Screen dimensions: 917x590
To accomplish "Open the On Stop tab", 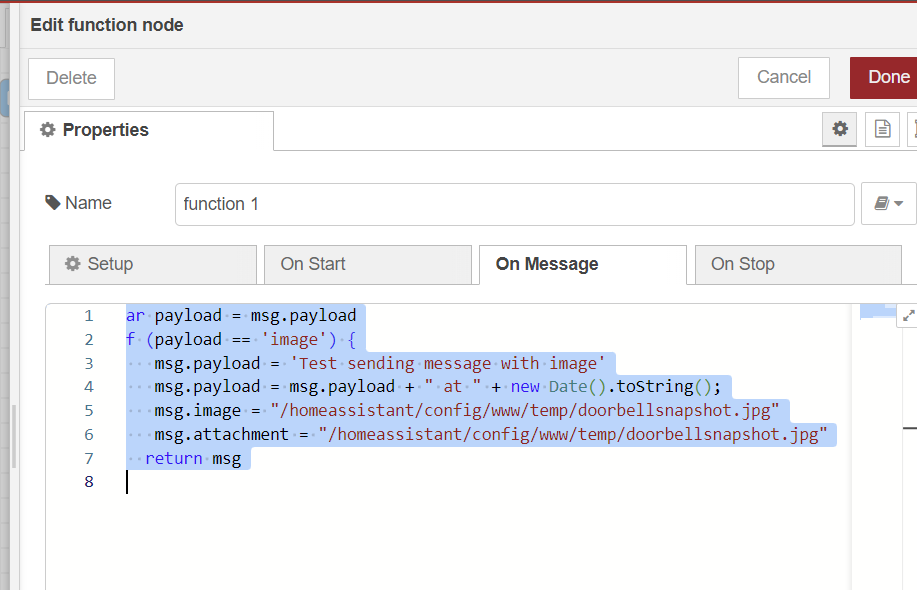I will pos(797,264).
